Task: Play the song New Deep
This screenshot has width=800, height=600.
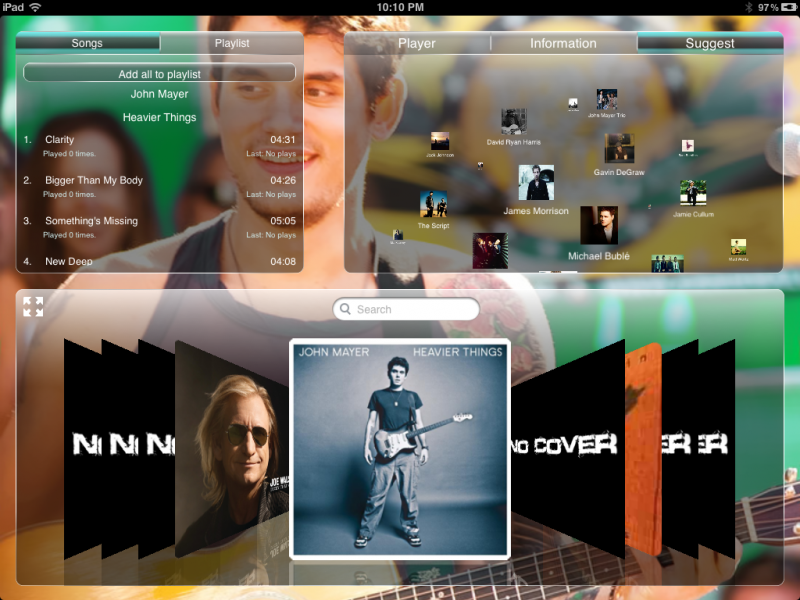Action: point(159,261)
